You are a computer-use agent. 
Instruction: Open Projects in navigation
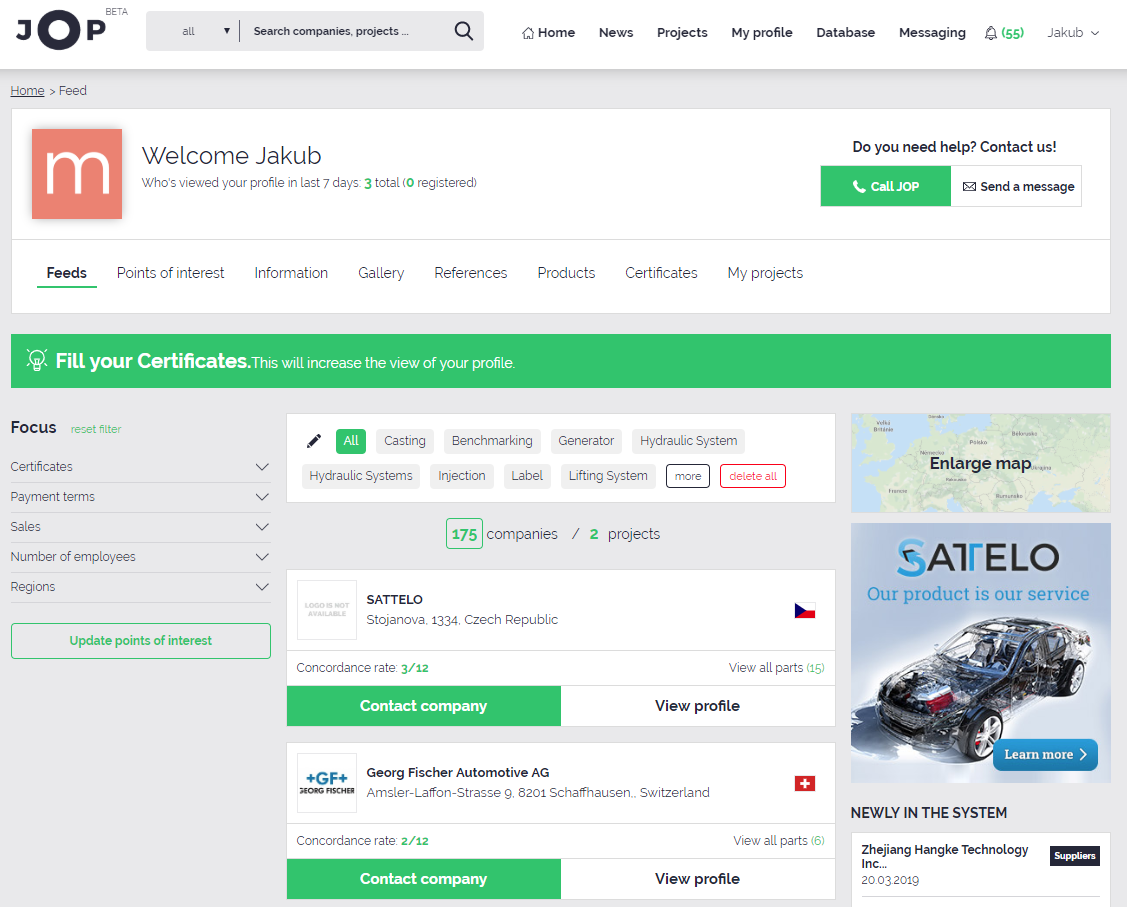682,33
